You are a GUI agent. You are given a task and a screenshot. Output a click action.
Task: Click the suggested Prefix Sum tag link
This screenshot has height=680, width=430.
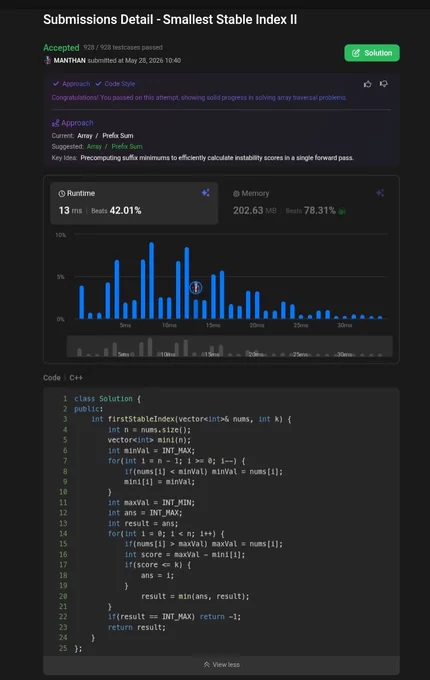click(127, 147)
